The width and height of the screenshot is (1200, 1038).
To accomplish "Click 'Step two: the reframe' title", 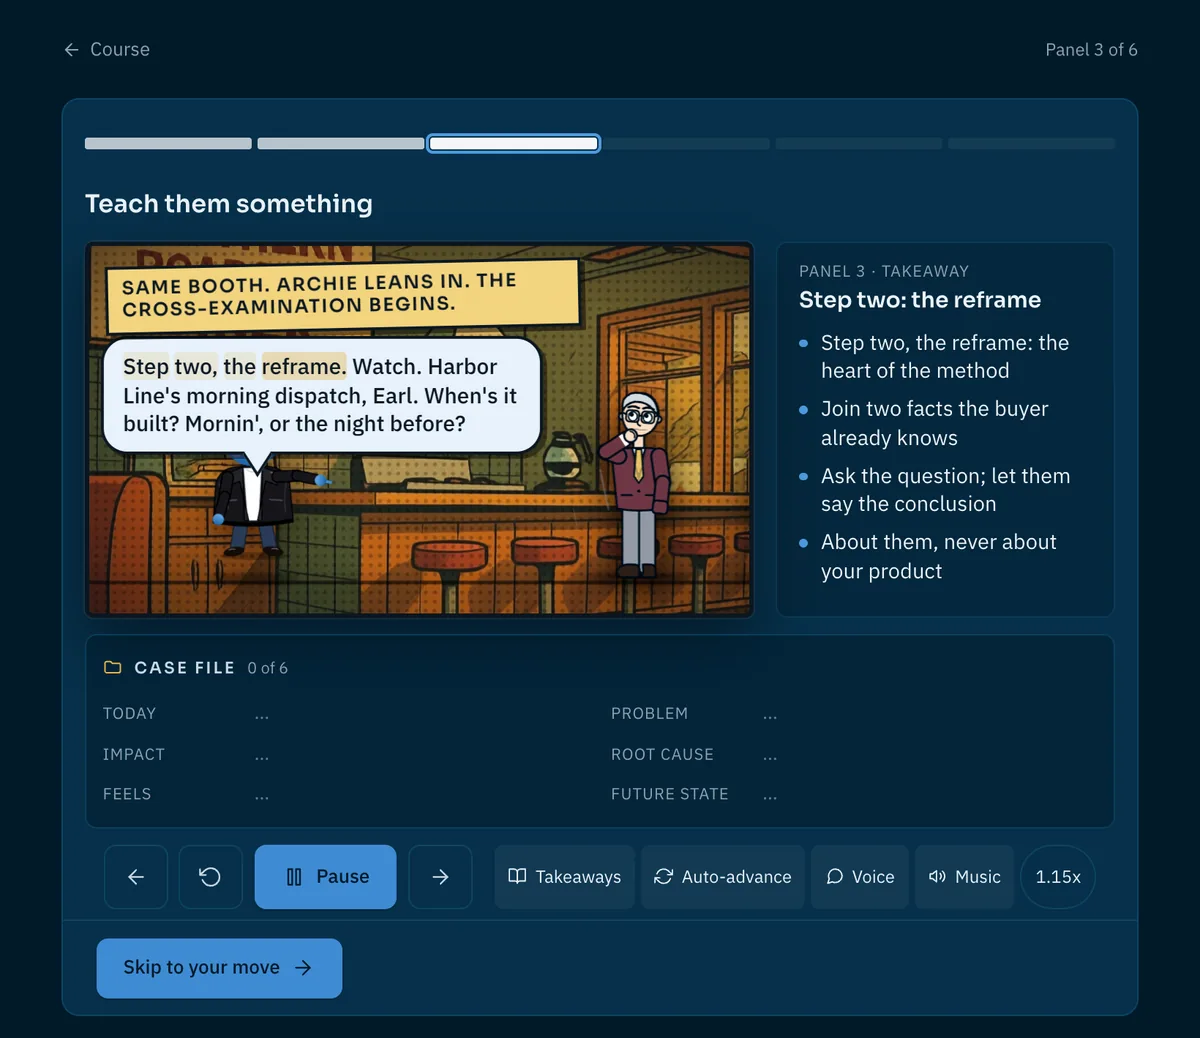I will 920,300.
